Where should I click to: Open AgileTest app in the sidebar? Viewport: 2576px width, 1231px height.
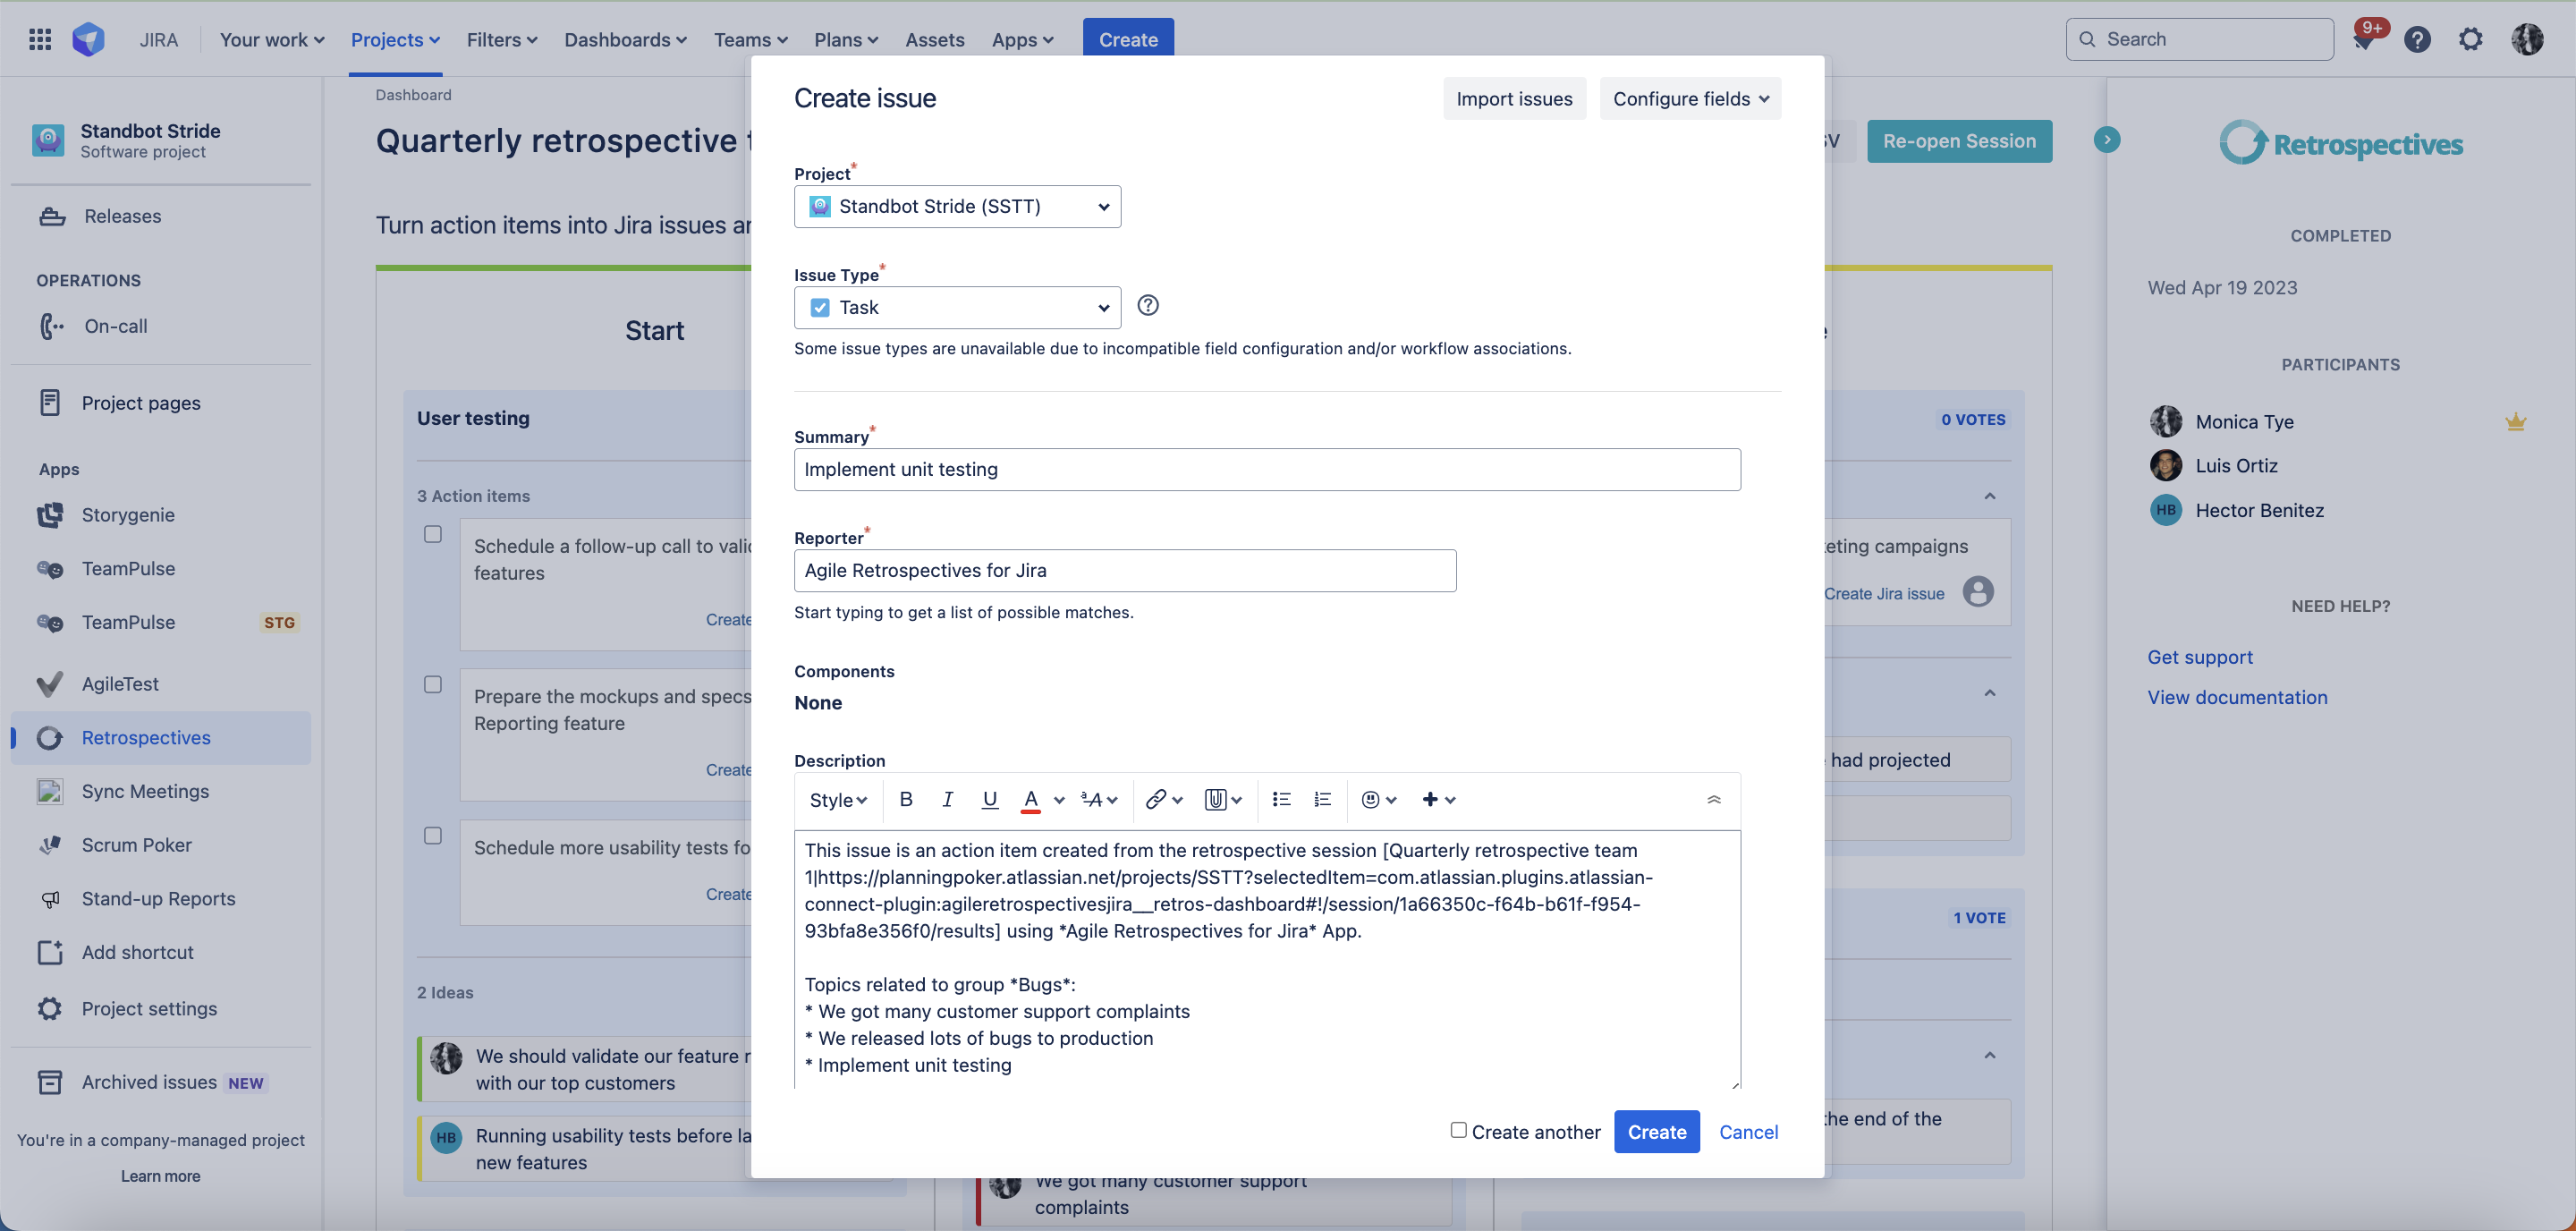pyautogui.click(x=161, y=684)
